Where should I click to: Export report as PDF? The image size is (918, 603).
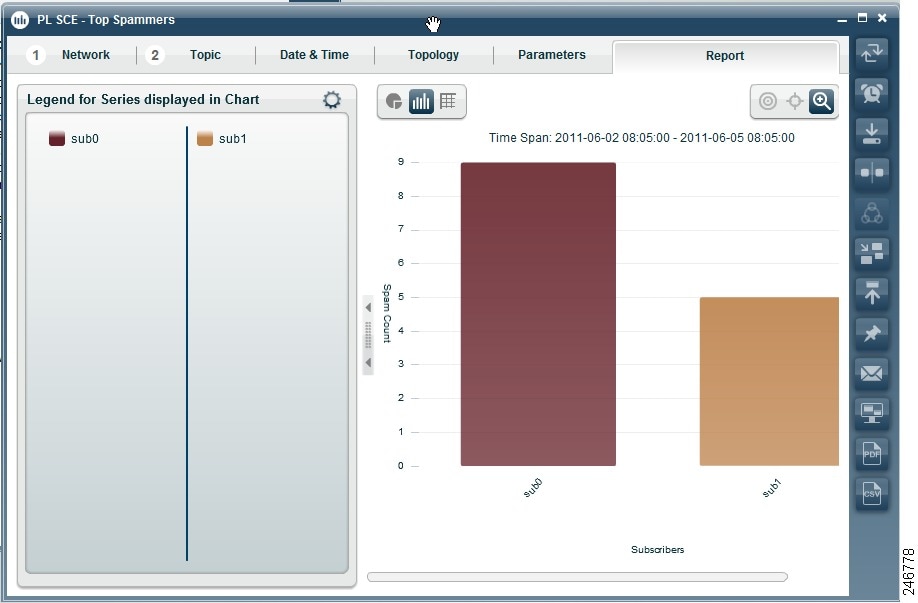[x=872, y=453]
